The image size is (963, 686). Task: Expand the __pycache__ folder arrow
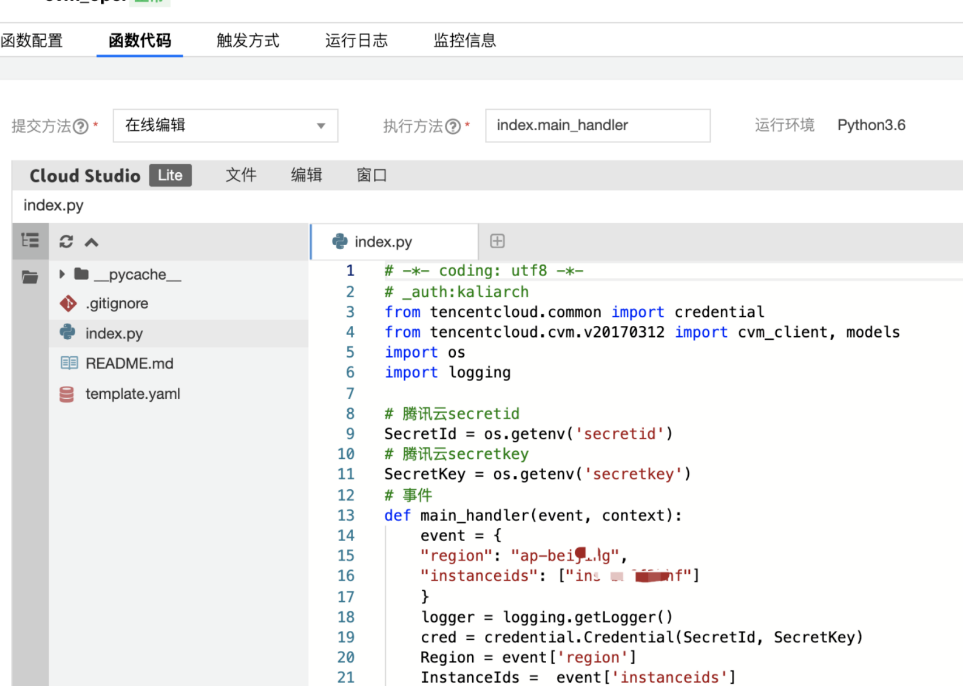[x=61, y=274]
